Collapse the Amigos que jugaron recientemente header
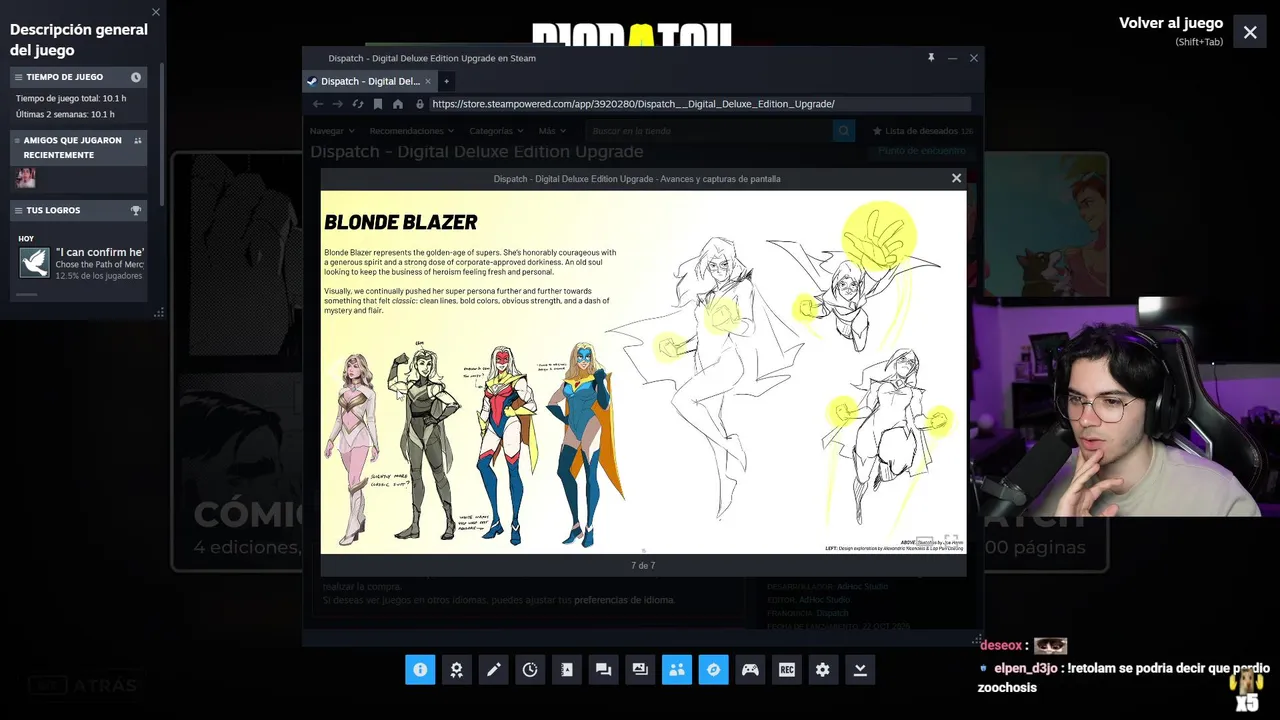This screenshot has width=1280, height=720. [x=78, y=148]
